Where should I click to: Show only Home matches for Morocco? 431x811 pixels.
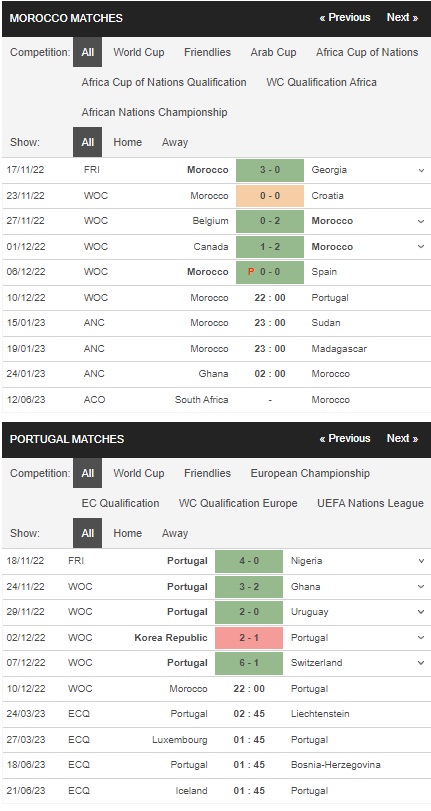[127, 142]
